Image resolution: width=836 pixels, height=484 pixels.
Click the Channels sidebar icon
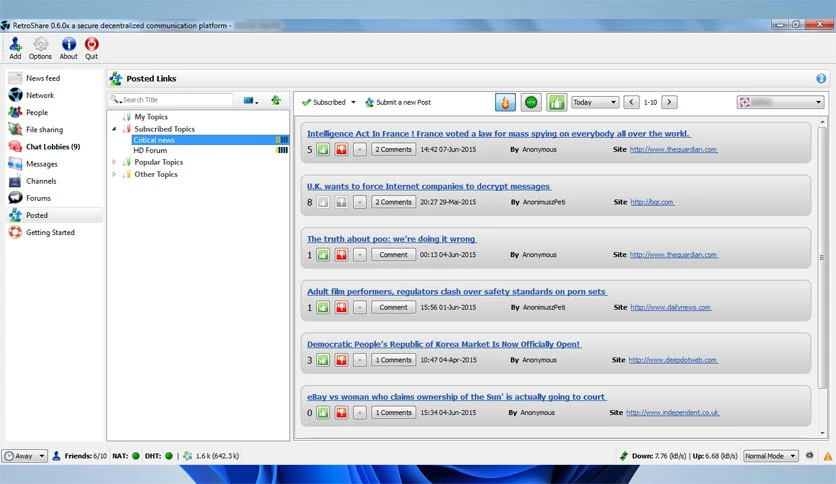pos(15,181)
